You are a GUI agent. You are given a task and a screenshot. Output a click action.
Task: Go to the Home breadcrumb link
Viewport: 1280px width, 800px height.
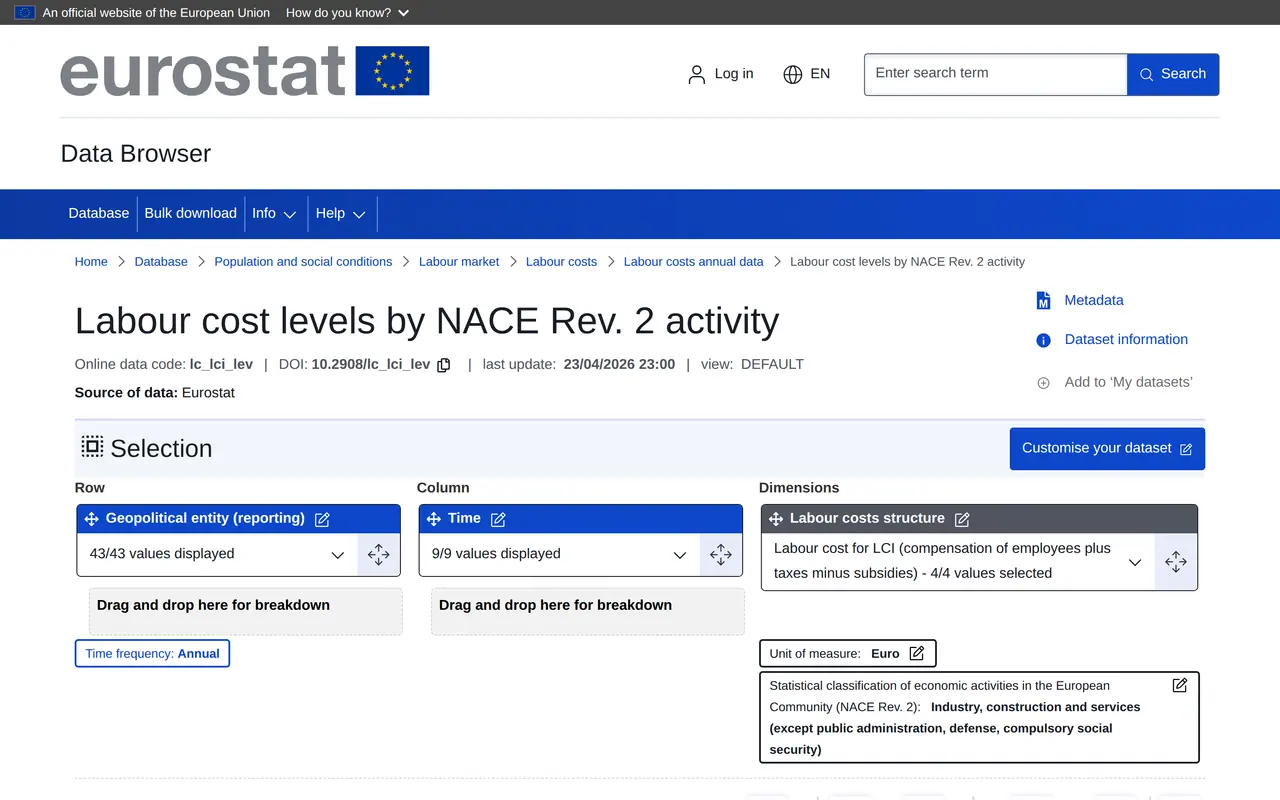(91, 262)
